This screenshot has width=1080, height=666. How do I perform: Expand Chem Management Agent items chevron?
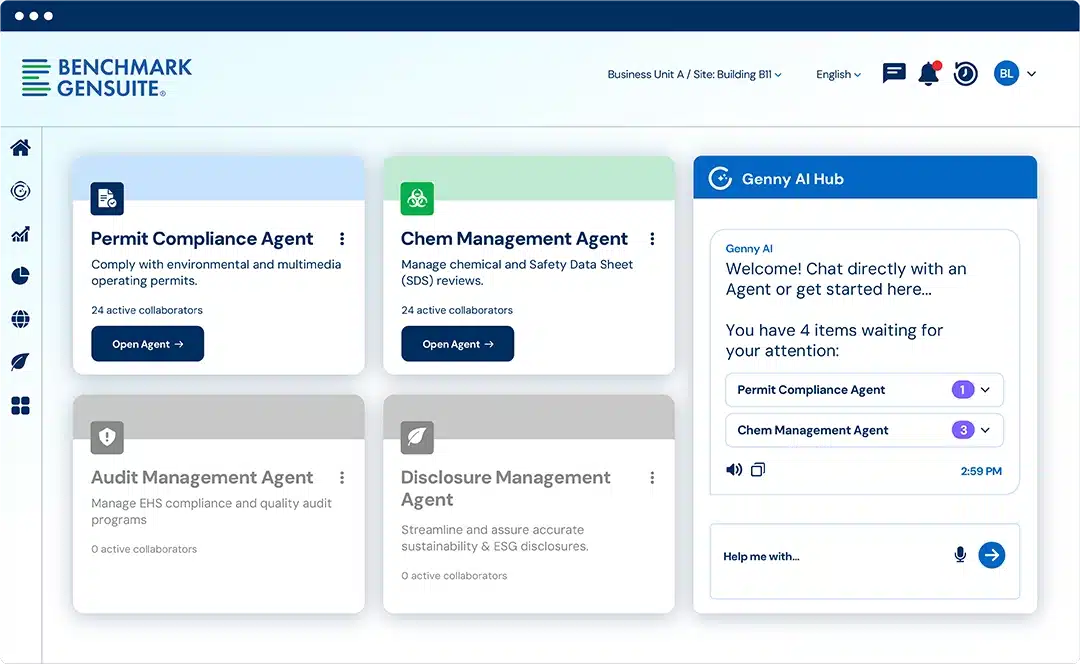tap(986, 430)
